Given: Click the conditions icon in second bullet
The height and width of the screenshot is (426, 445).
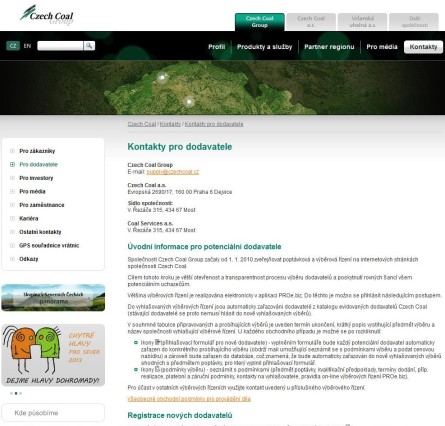Looking at the screenshot, I should [157, 369].
